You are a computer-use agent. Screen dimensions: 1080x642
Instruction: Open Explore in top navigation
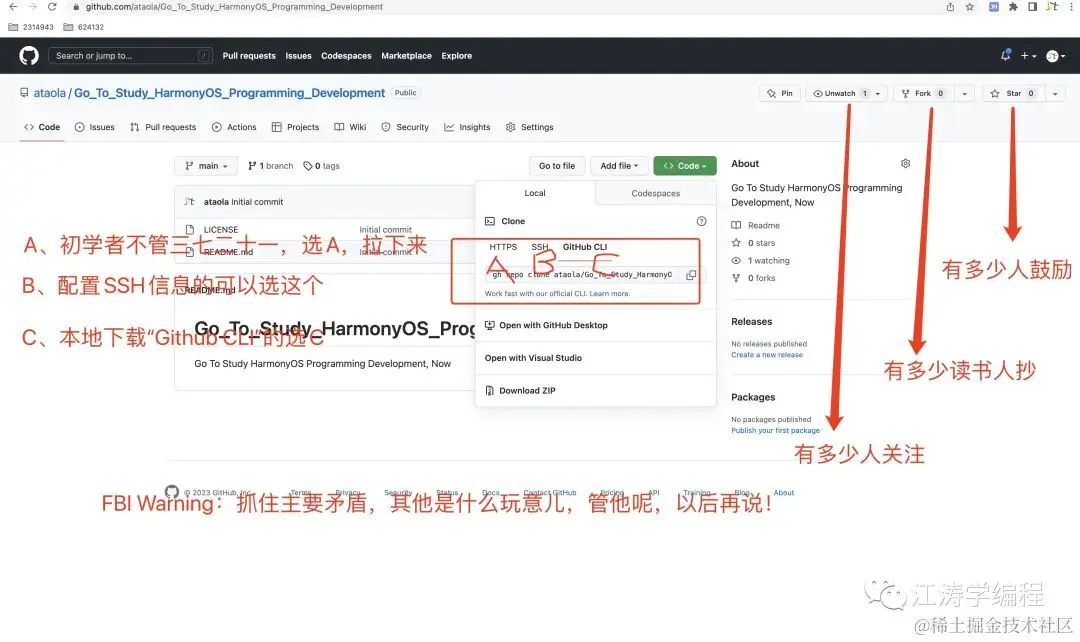(457, 56)
